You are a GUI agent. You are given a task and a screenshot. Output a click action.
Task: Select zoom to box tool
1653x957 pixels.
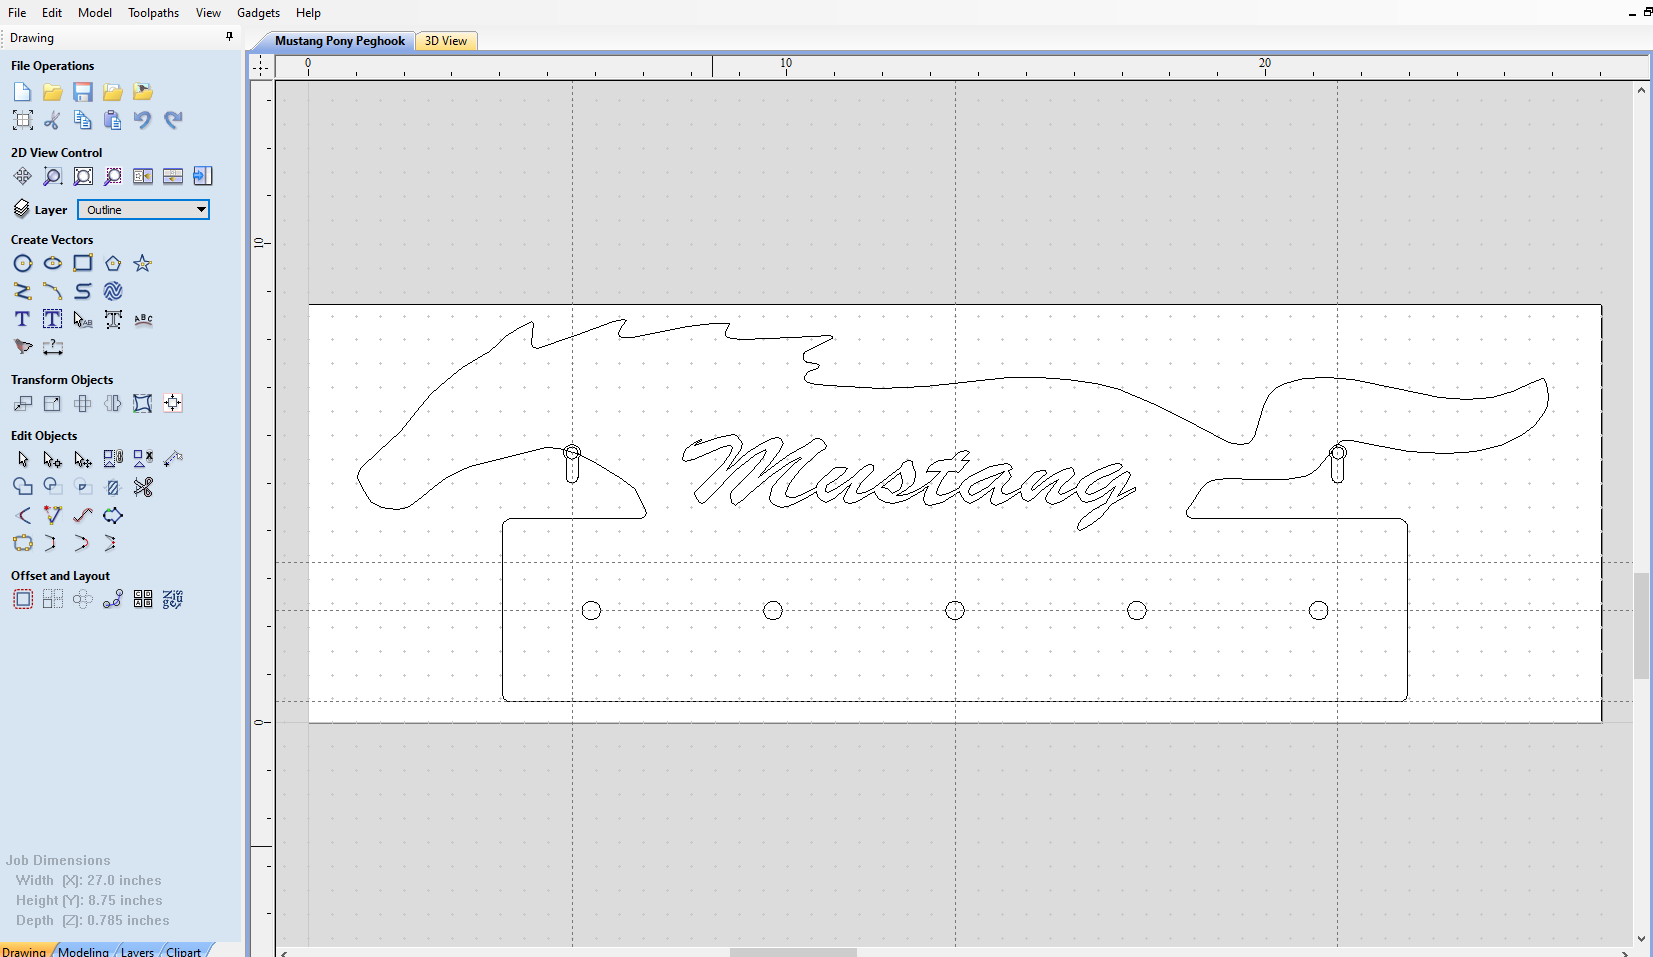pos(52,176)
